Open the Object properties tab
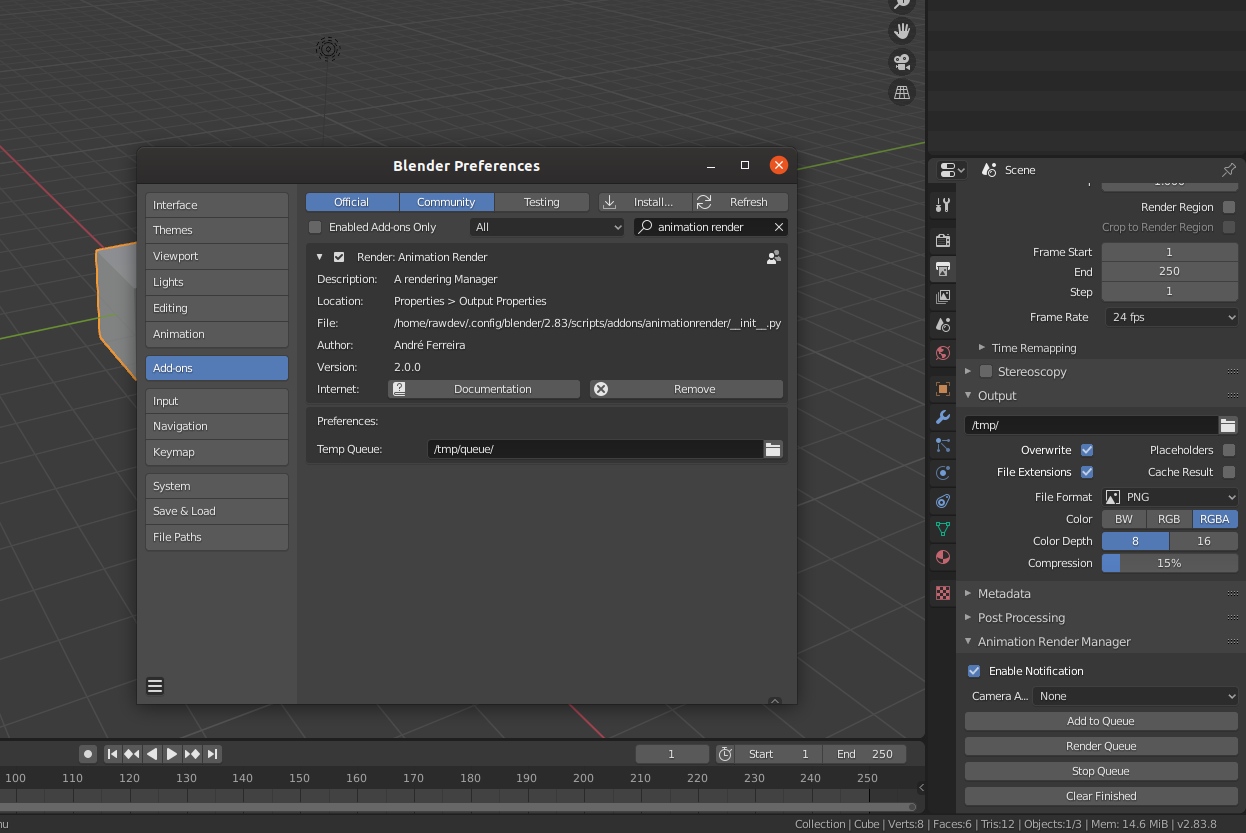 pyautogui.click(x=942, y=388)
